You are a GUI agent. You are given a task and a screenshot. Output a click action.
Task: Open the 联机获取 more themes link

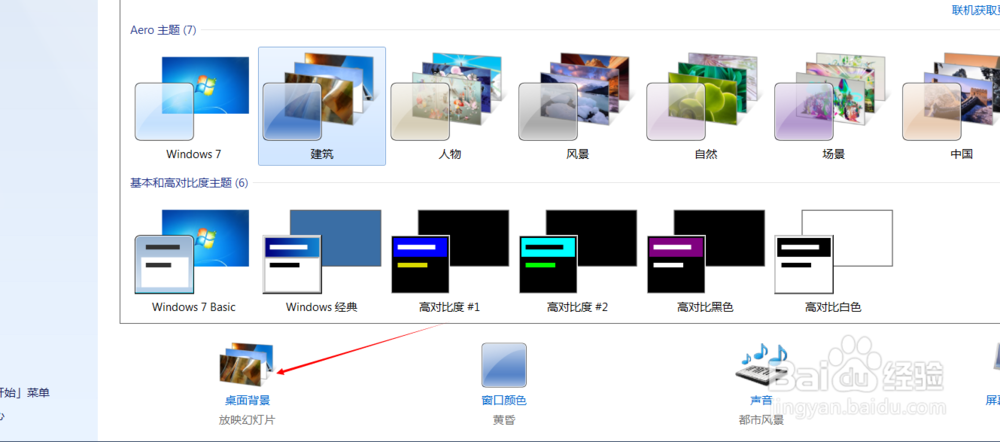(x=976, y=10)
